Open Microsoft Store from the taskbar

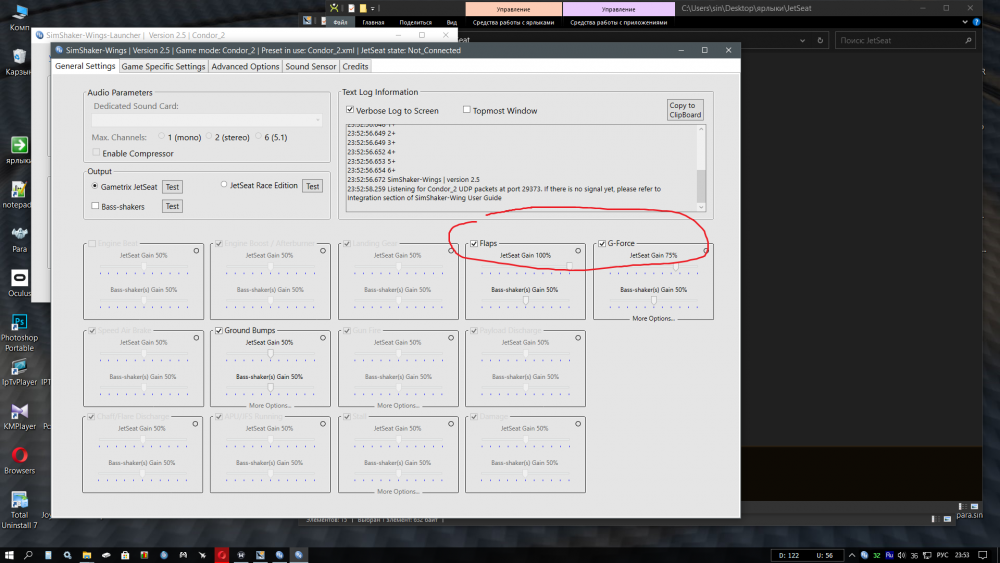point(125,555)
